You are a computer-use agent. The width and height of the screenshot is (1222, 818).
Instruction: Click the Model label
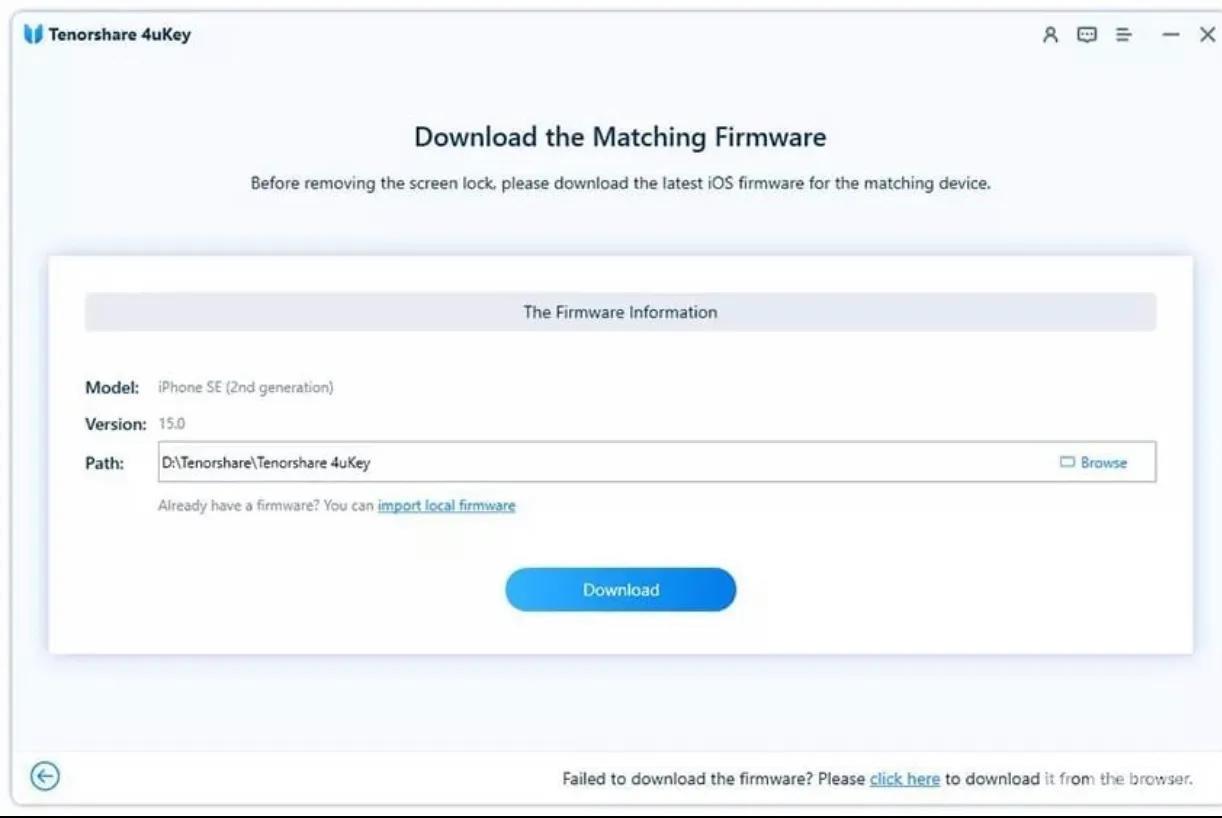coord(111,387)
